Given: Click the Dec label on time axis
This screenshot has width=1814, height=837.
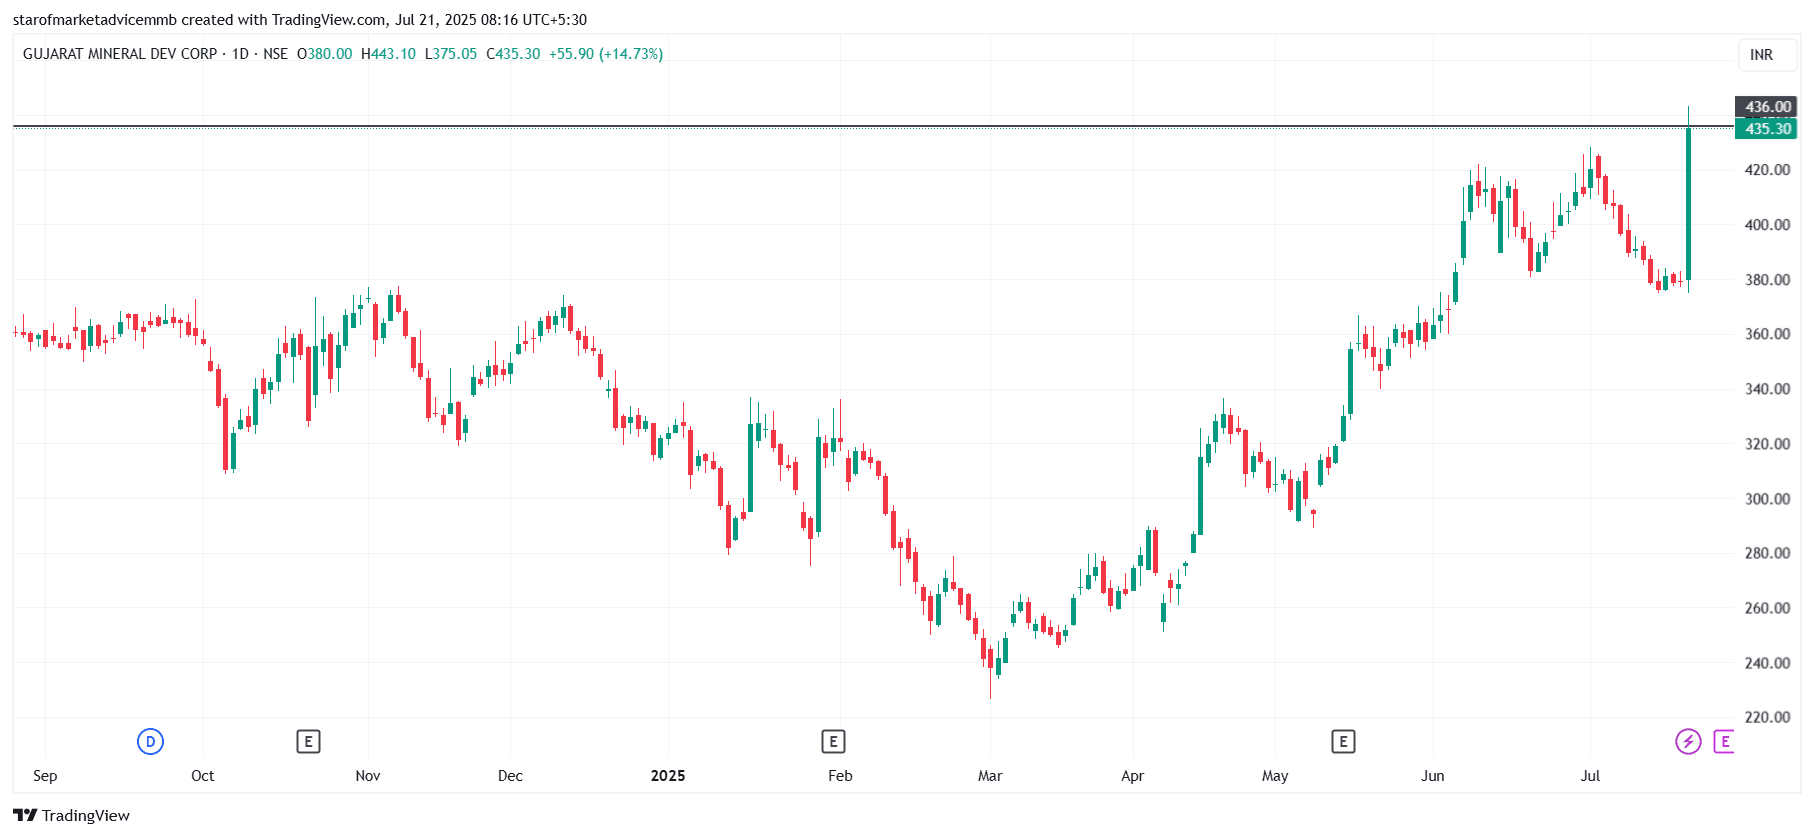Looking at the screenshot, I should pos(510,776).
